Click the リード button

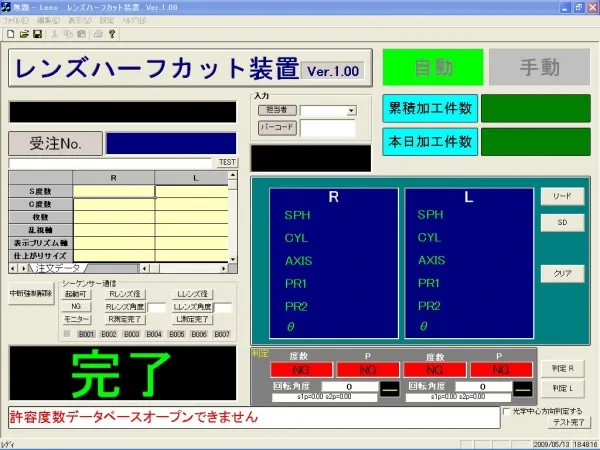click(x=562, y=196)
